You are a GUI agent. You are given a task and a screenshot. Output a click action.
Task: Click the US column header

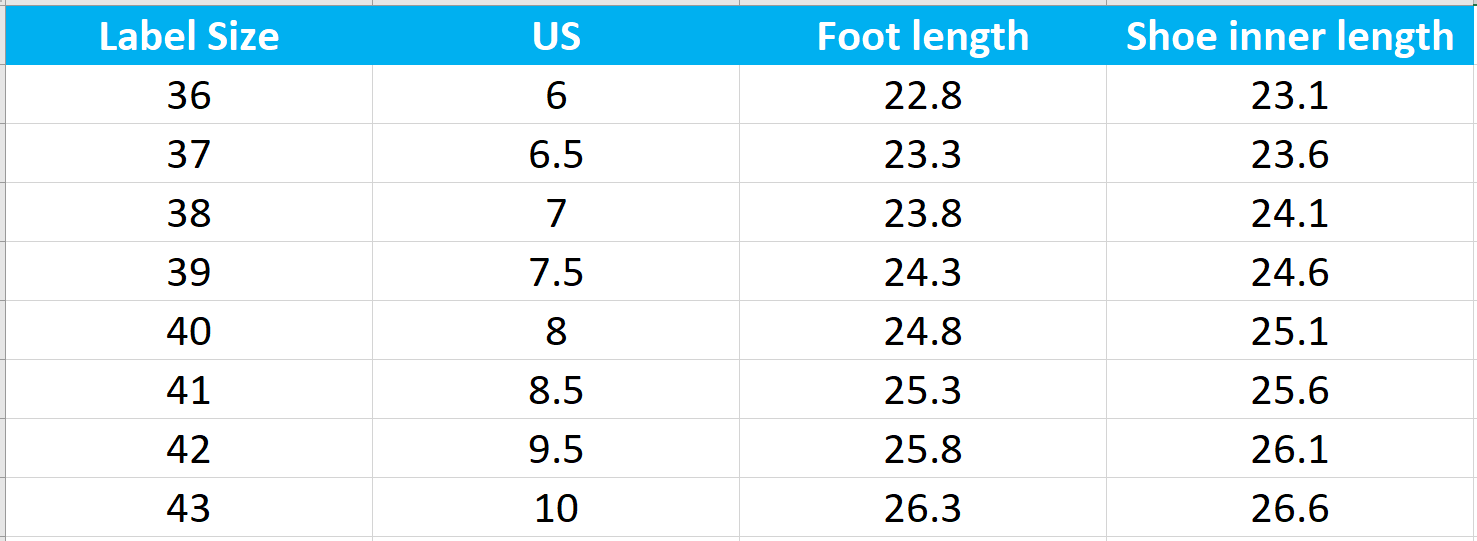(556, 37)
